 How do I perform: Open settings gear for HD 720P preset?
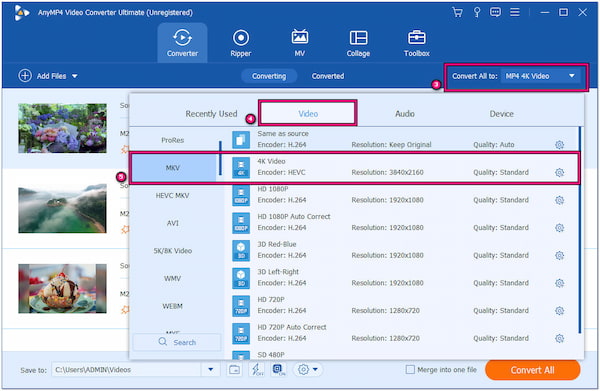click(559, 311)
